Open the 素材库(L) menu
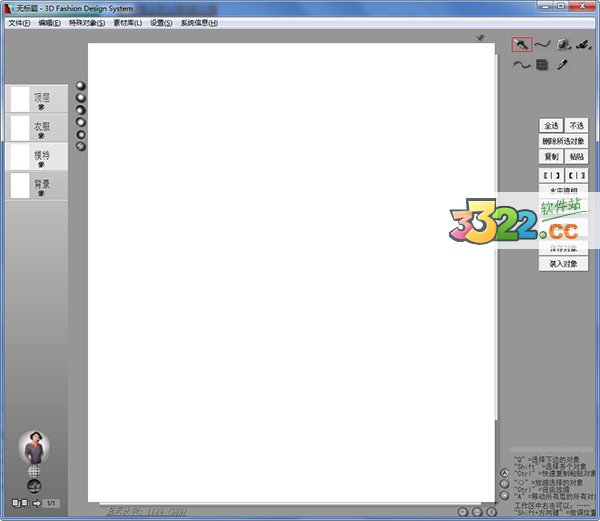The height and width of the screenshot is (521, 600). tap(127, 23)
